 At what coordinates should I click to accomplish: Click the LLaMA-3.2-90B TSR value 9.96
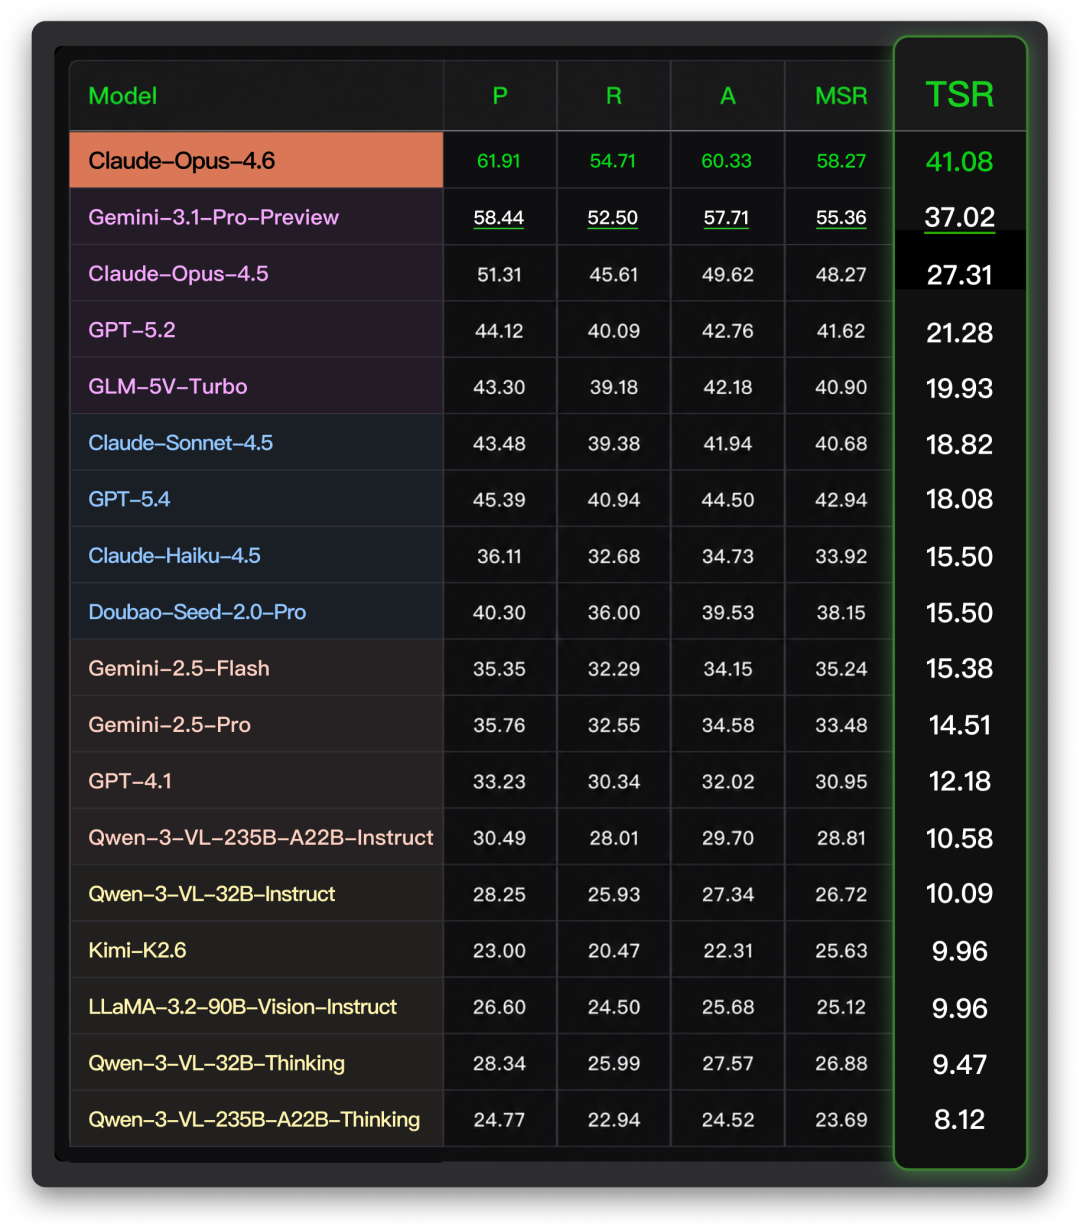click(960, 1008)
